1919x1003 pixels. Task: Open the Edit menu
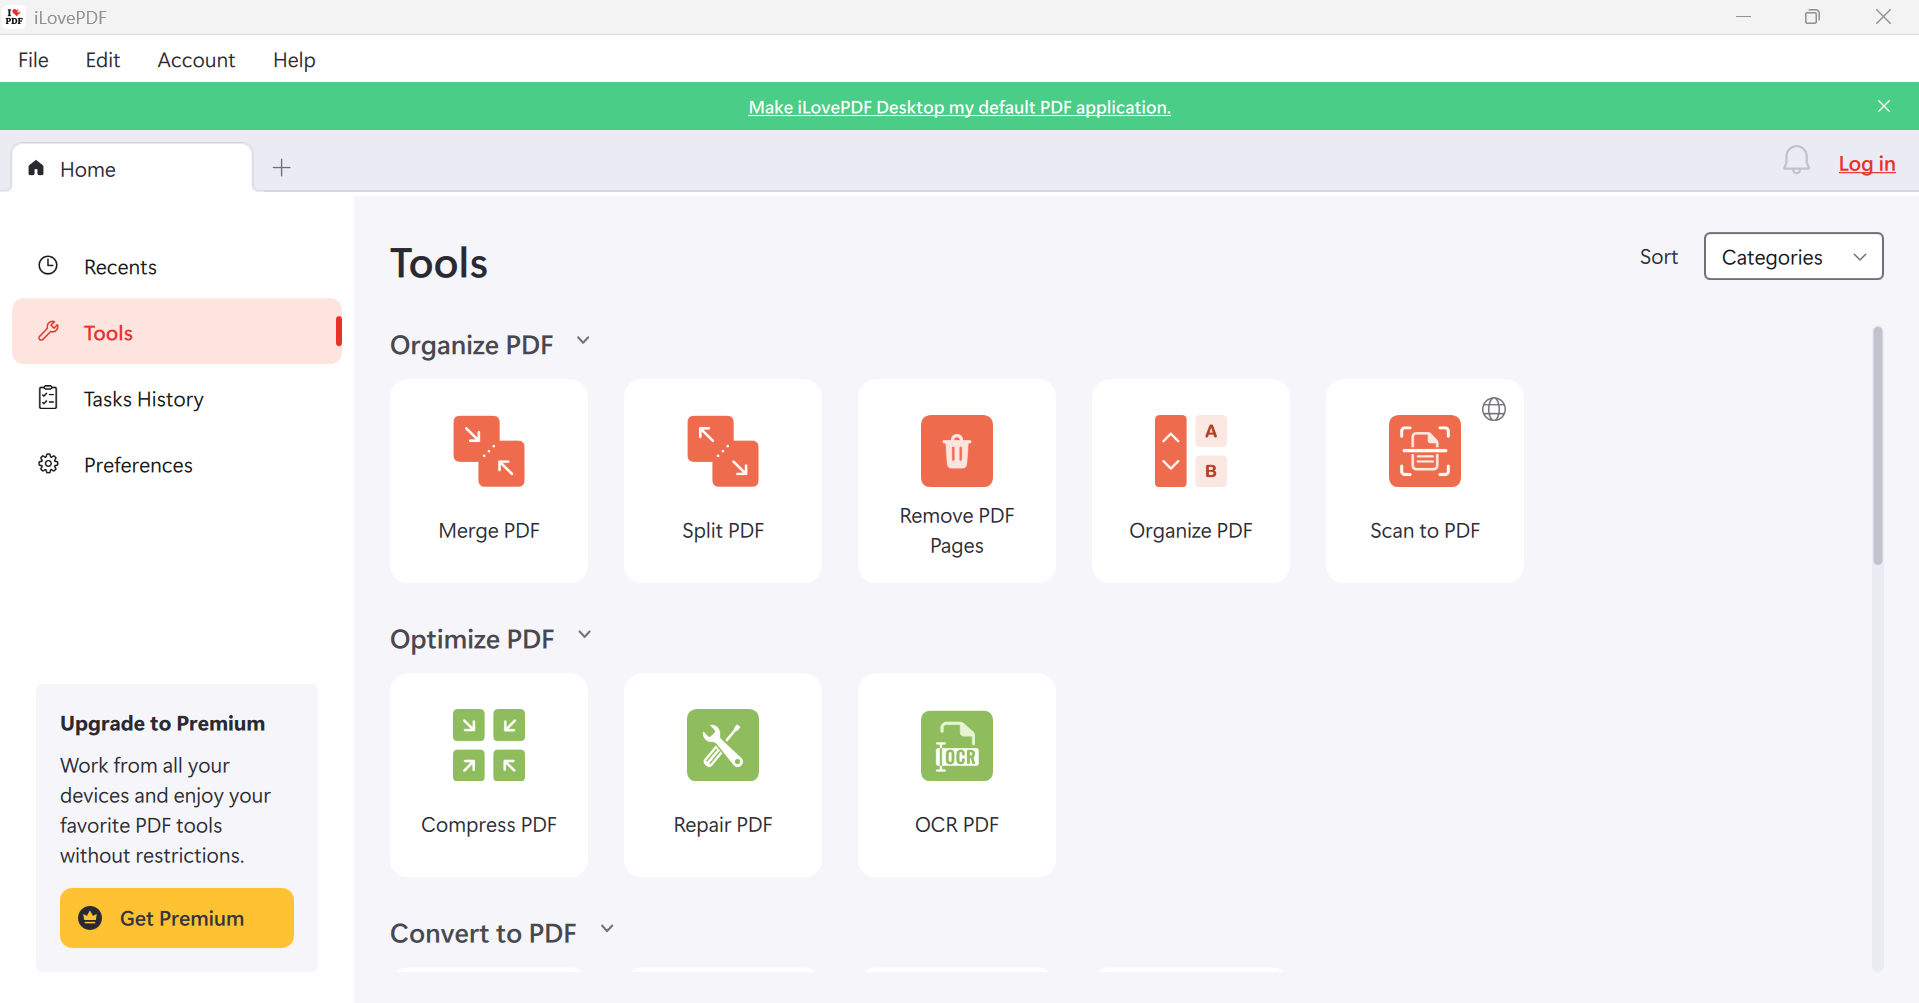pyautogui.click(x=103, y=60)
